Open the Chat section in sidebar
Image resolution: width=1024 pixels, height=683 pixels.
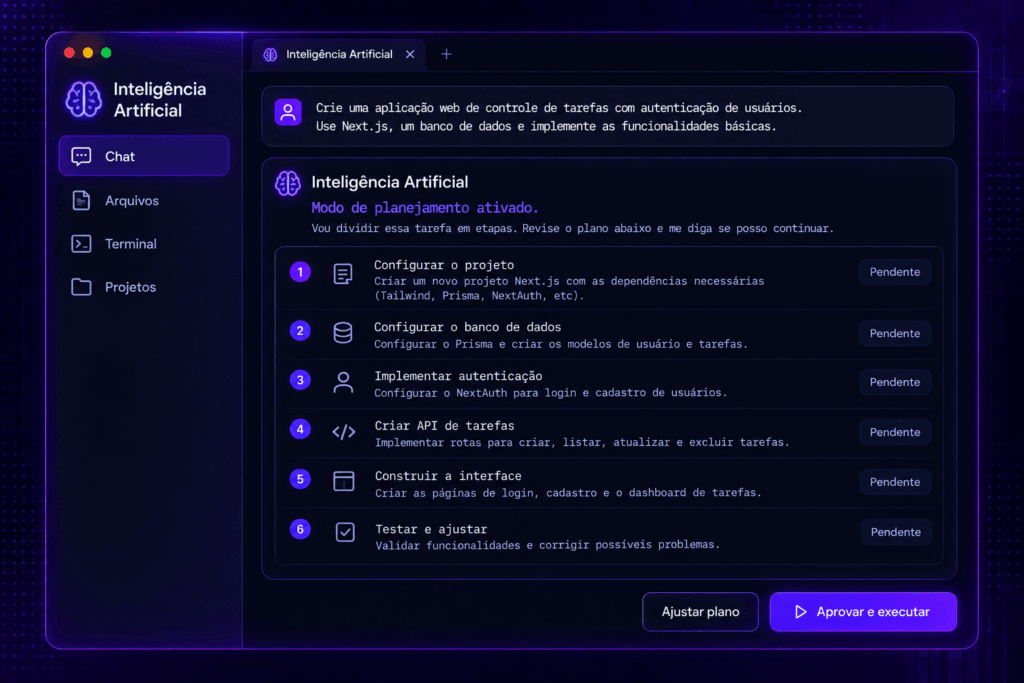pyautogui.click(x=144, y=156)
